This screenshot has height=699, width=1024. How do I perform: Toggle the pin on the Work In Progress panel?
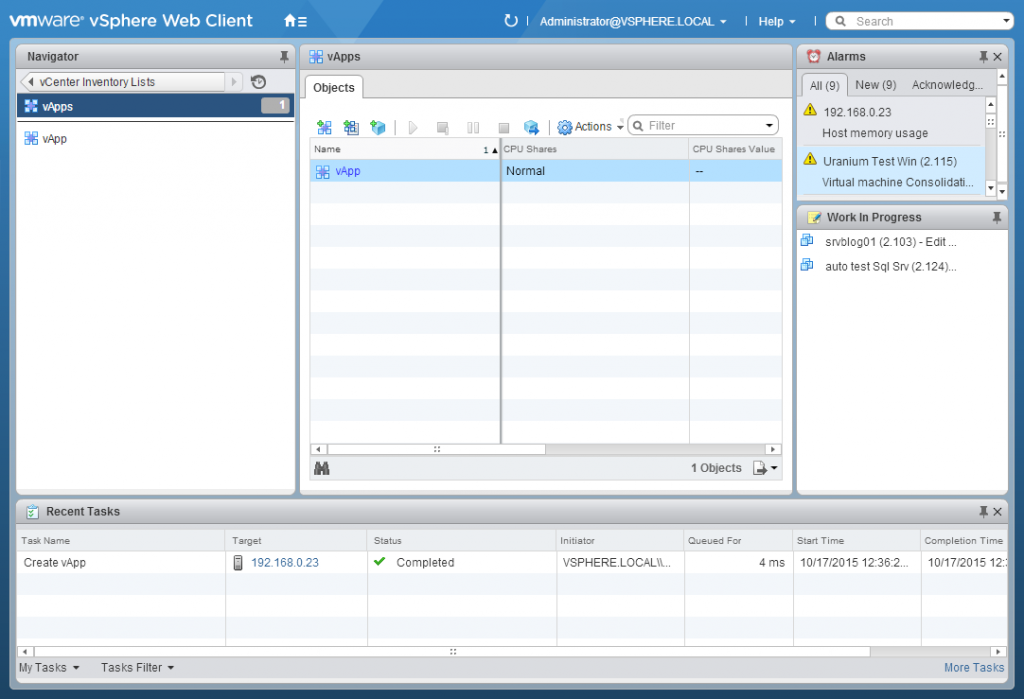996,217
